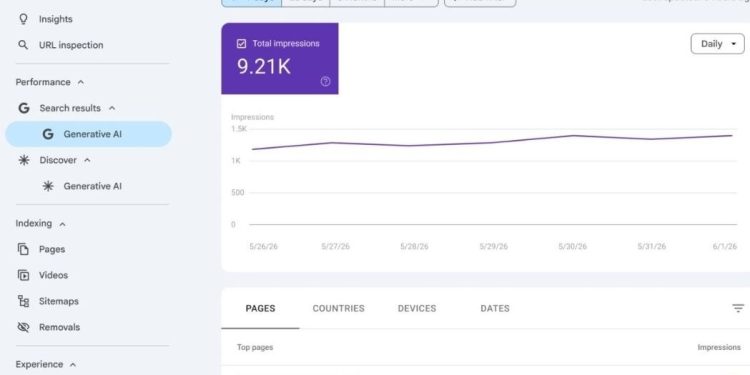This screenshot has width=750, height=375.
Task: Open the table filter icon
Action: 738,308
